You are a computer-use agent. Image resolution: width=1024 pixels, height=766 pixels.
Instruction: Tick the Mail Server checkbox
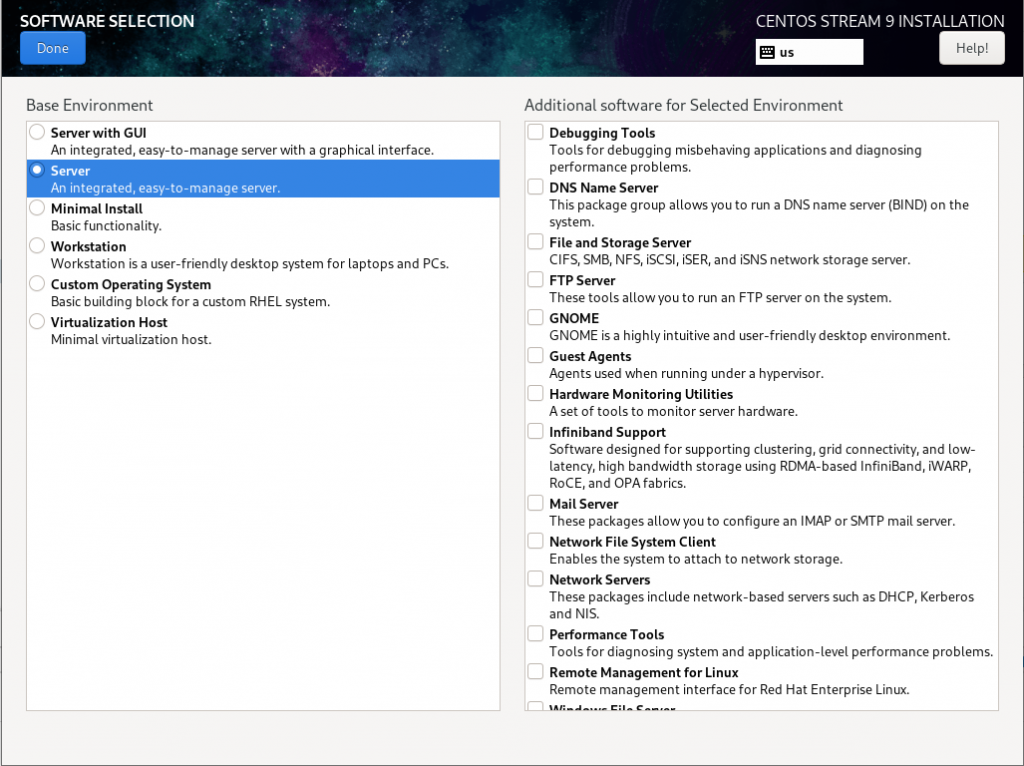coord(536,503)
